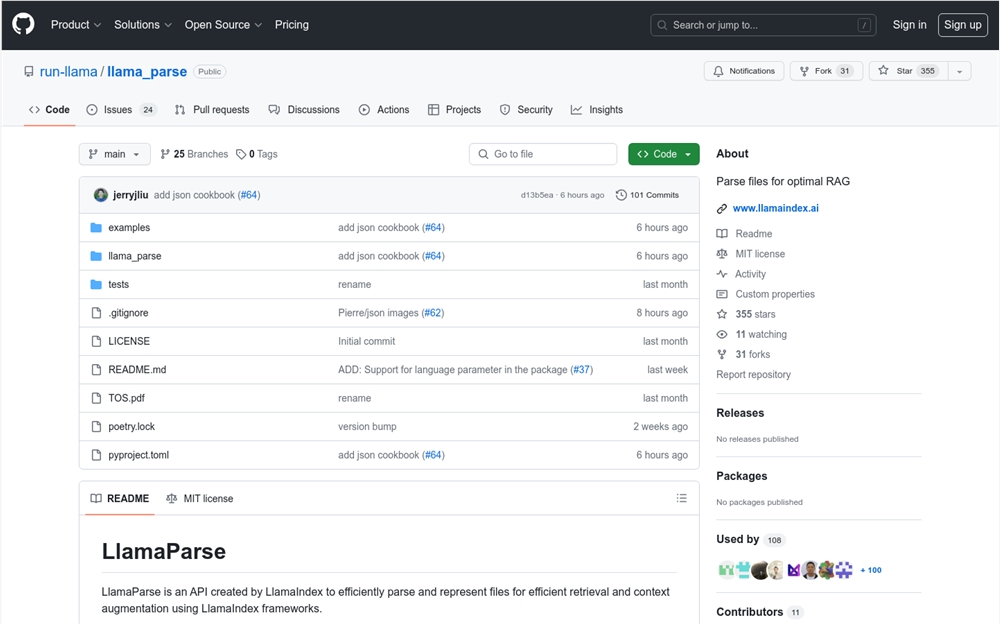Select the MIT license tab in the file viewer
This screenshot has width=1000, height=624.
point(200,498)
